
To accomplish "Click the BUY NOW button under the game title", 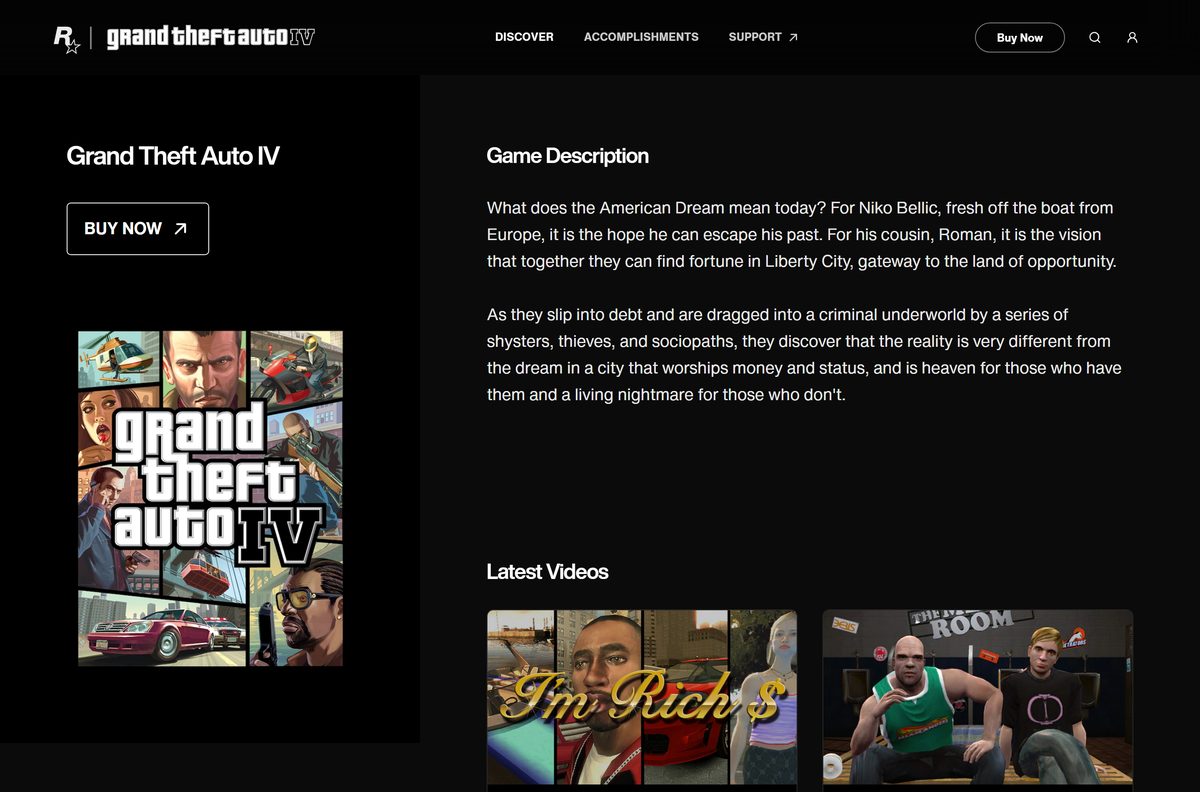I will point(138,229).
